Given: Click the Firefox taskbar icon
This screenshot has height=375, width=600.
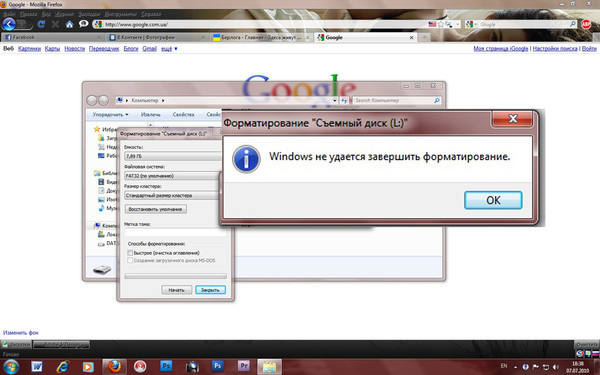Looking at the screenshot, I should 114,367.
